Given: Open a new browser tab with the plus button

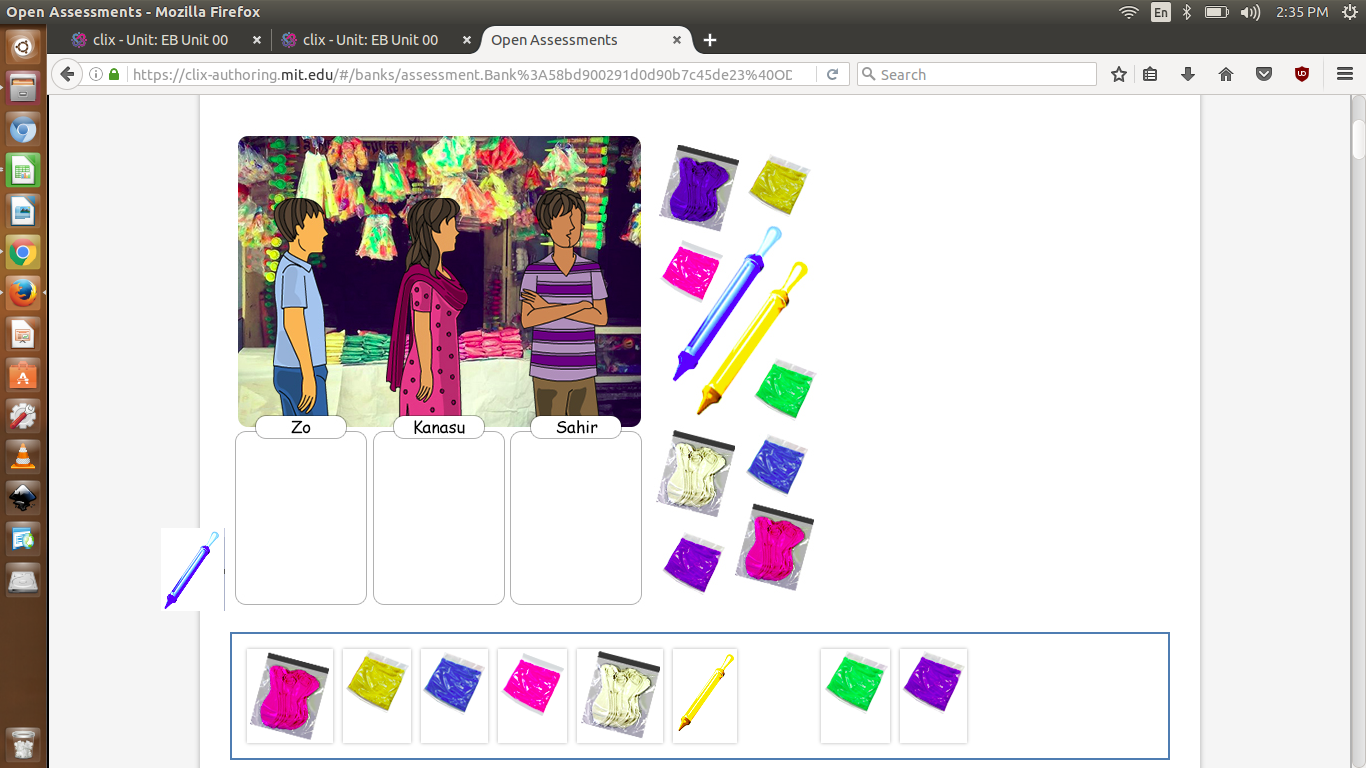Looking at the screenshot, I should pos(710,40).
